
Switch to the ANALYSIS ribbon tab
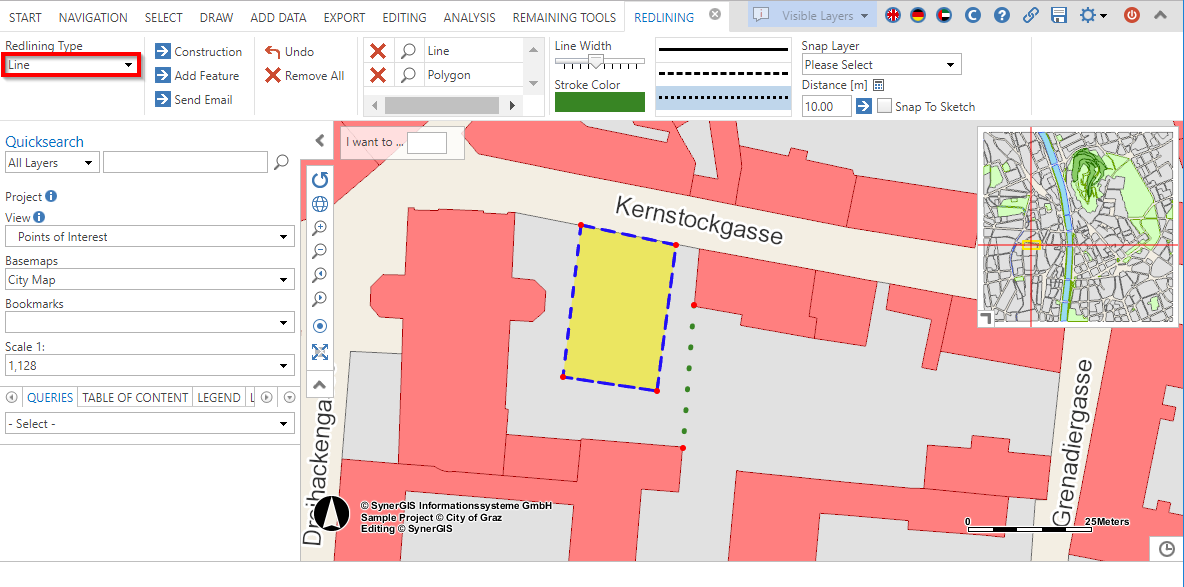tap(469, 17)
